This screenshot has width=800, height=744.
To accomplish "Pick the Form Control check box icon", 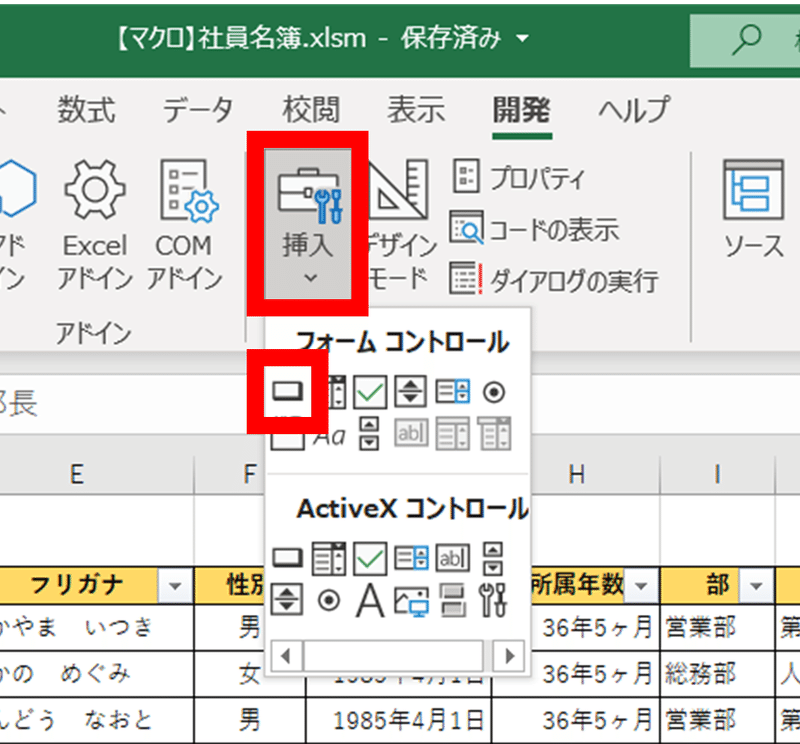I will [x=370, y=392].
